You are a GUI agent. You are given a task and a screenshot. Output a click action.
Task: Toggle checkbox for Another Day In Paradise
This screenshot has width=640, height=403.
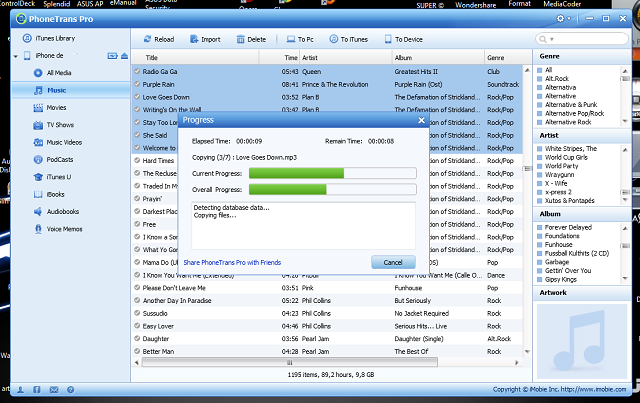click(137, 300)
